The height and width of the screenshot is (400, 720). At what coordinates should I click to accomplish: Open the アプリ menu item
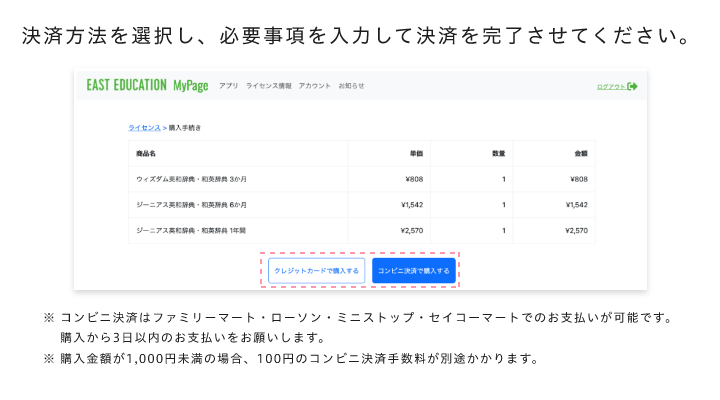[228, 86]
